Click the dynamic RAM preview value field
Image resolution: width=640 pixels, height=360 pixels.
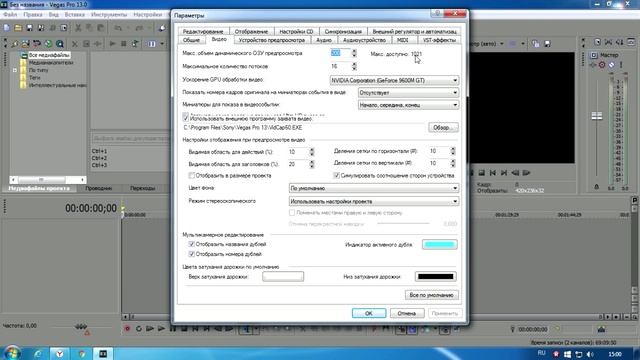click(x=340, y=53)
